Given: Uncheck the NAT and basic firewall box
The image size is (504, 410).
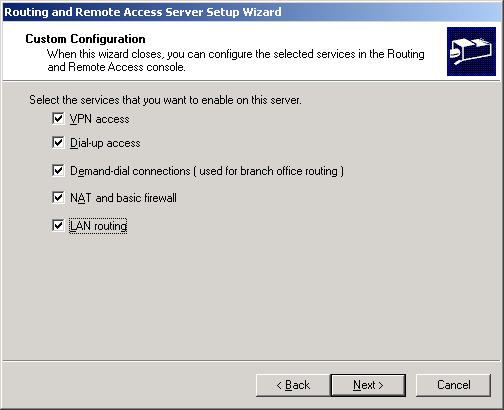Looking at the screenshot, I should (58, 197).
